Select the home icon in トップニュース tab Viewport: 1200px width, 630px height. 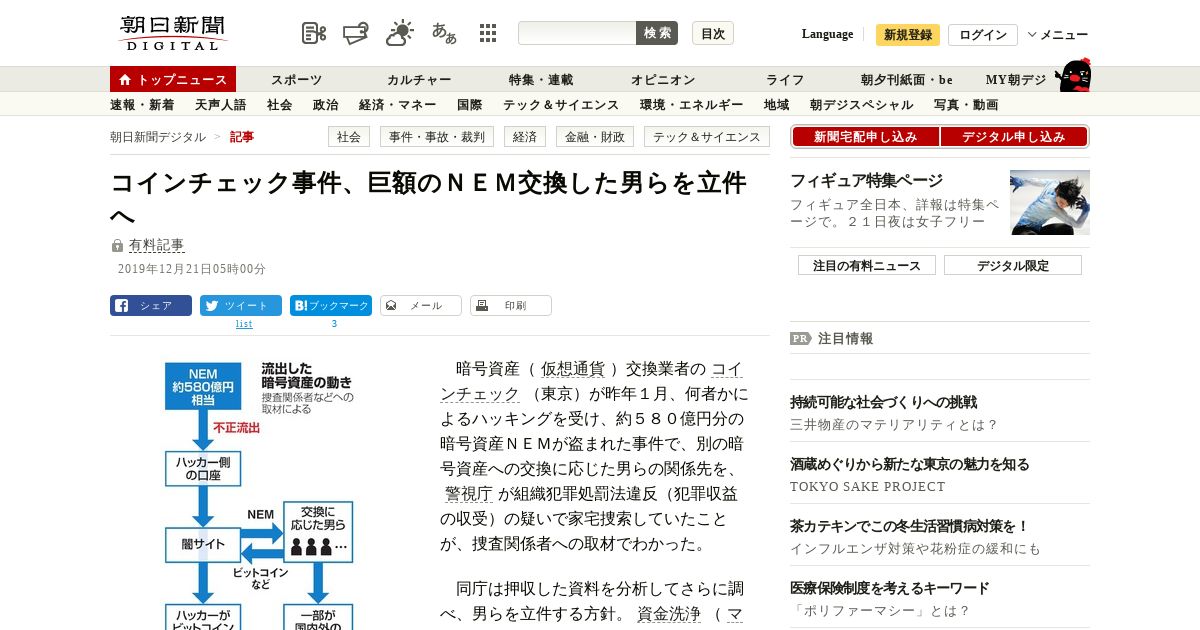click(125, 80)
